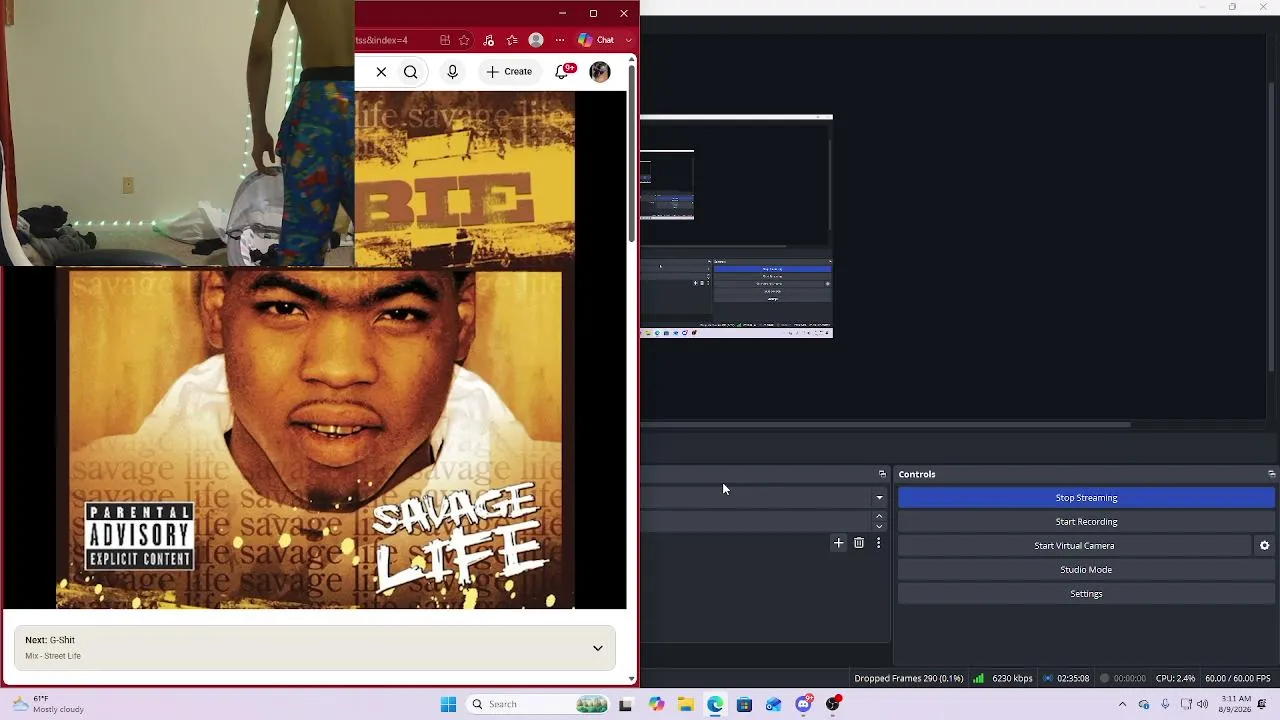Switch to Microsoft Edge on the taskbar
The width and height of the screenshot is (1280, 720).
click(x=715, y=704)
